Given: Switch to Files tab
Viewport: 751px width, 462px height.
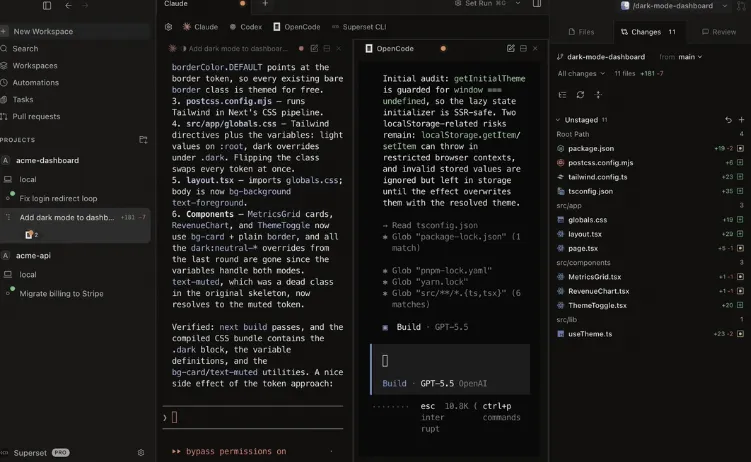Looking at the screenshot, I should 581,32.
